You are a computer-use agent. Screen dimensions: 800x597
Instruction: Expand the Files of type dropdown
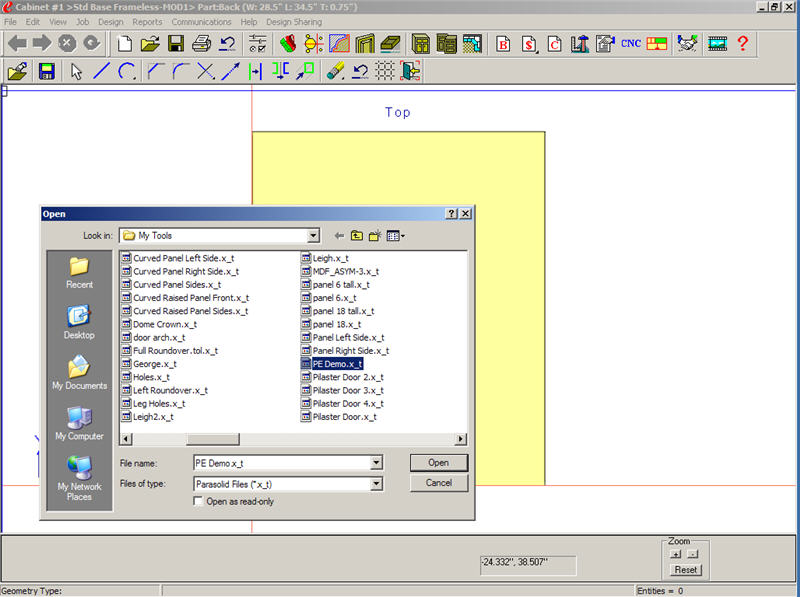tap(376, 484)
